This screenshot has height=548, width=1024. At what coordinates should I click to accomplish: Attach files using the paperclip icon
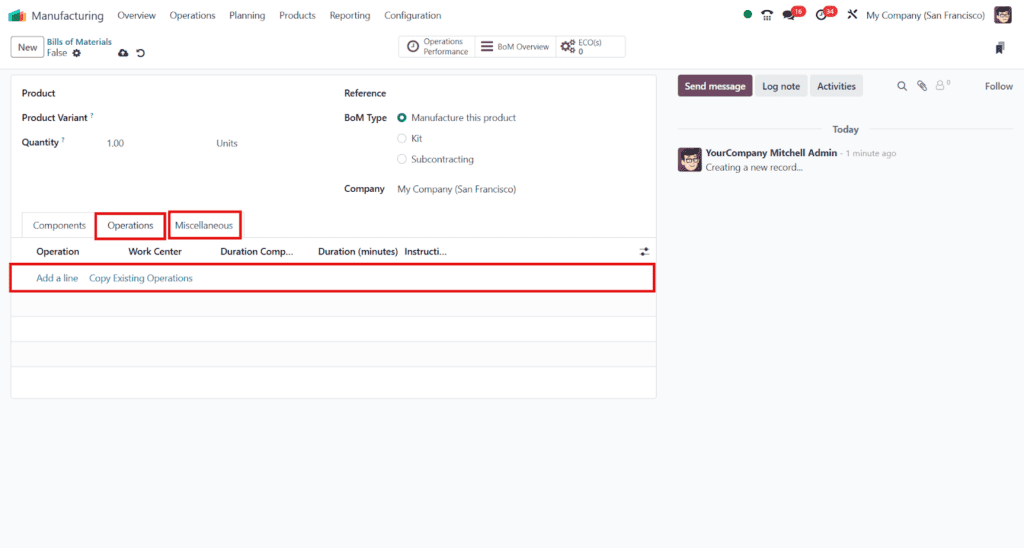[x=921, y=86]
